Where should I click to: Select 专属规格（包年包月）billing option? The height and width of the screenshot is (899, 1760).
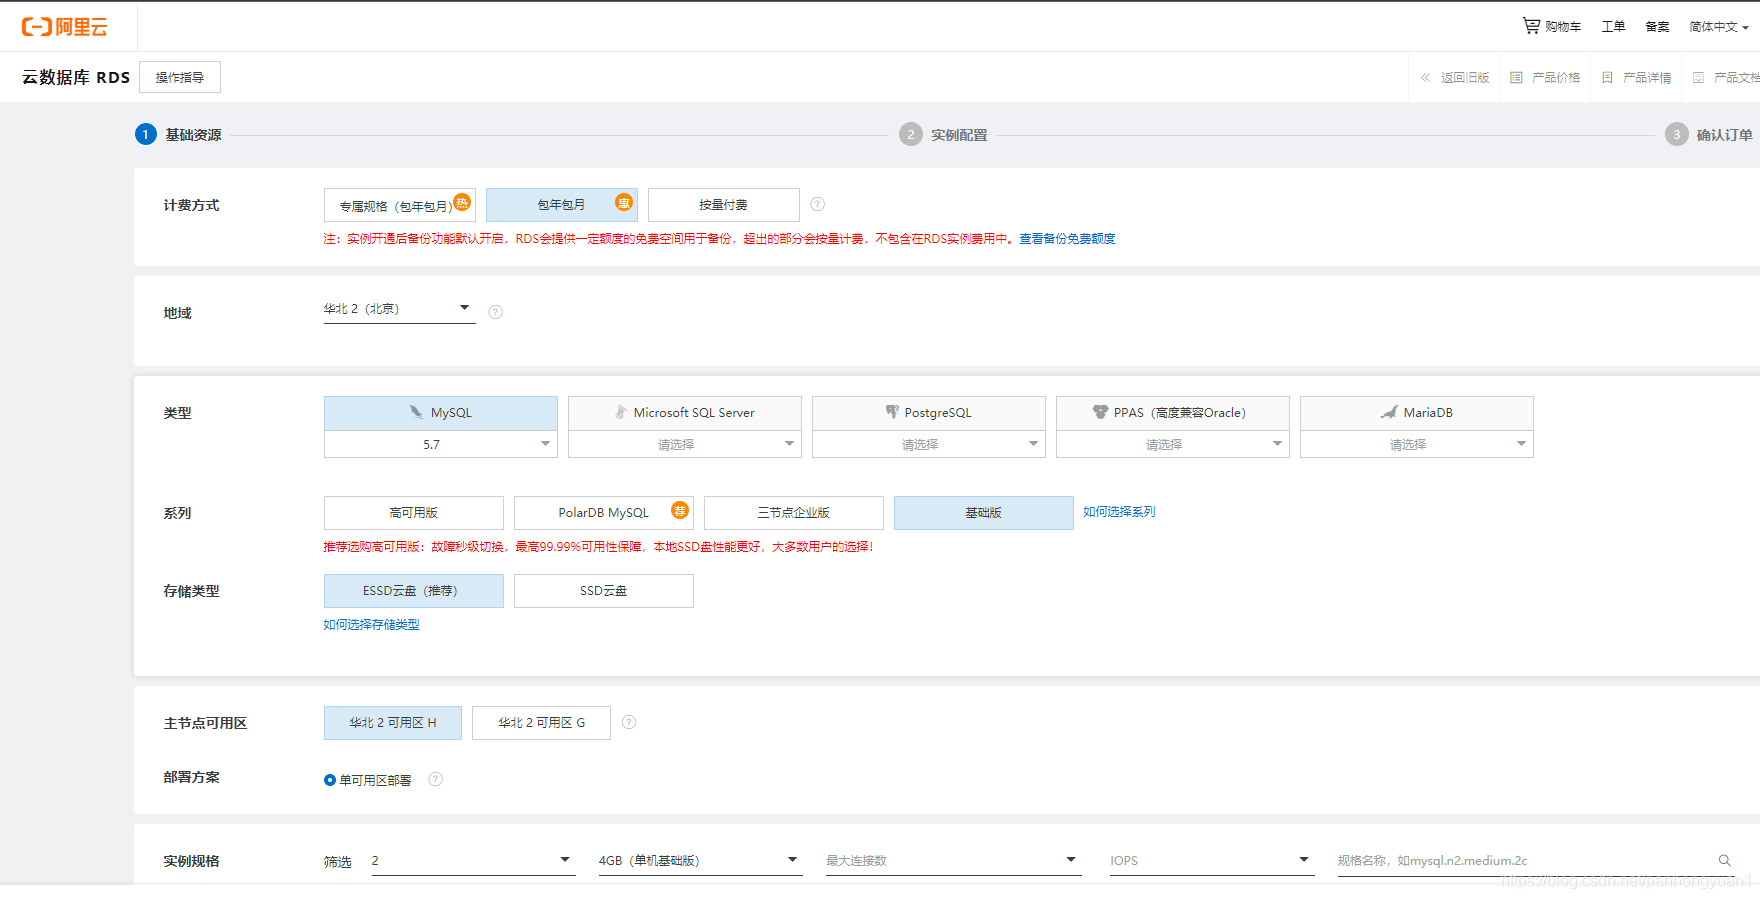400,205
